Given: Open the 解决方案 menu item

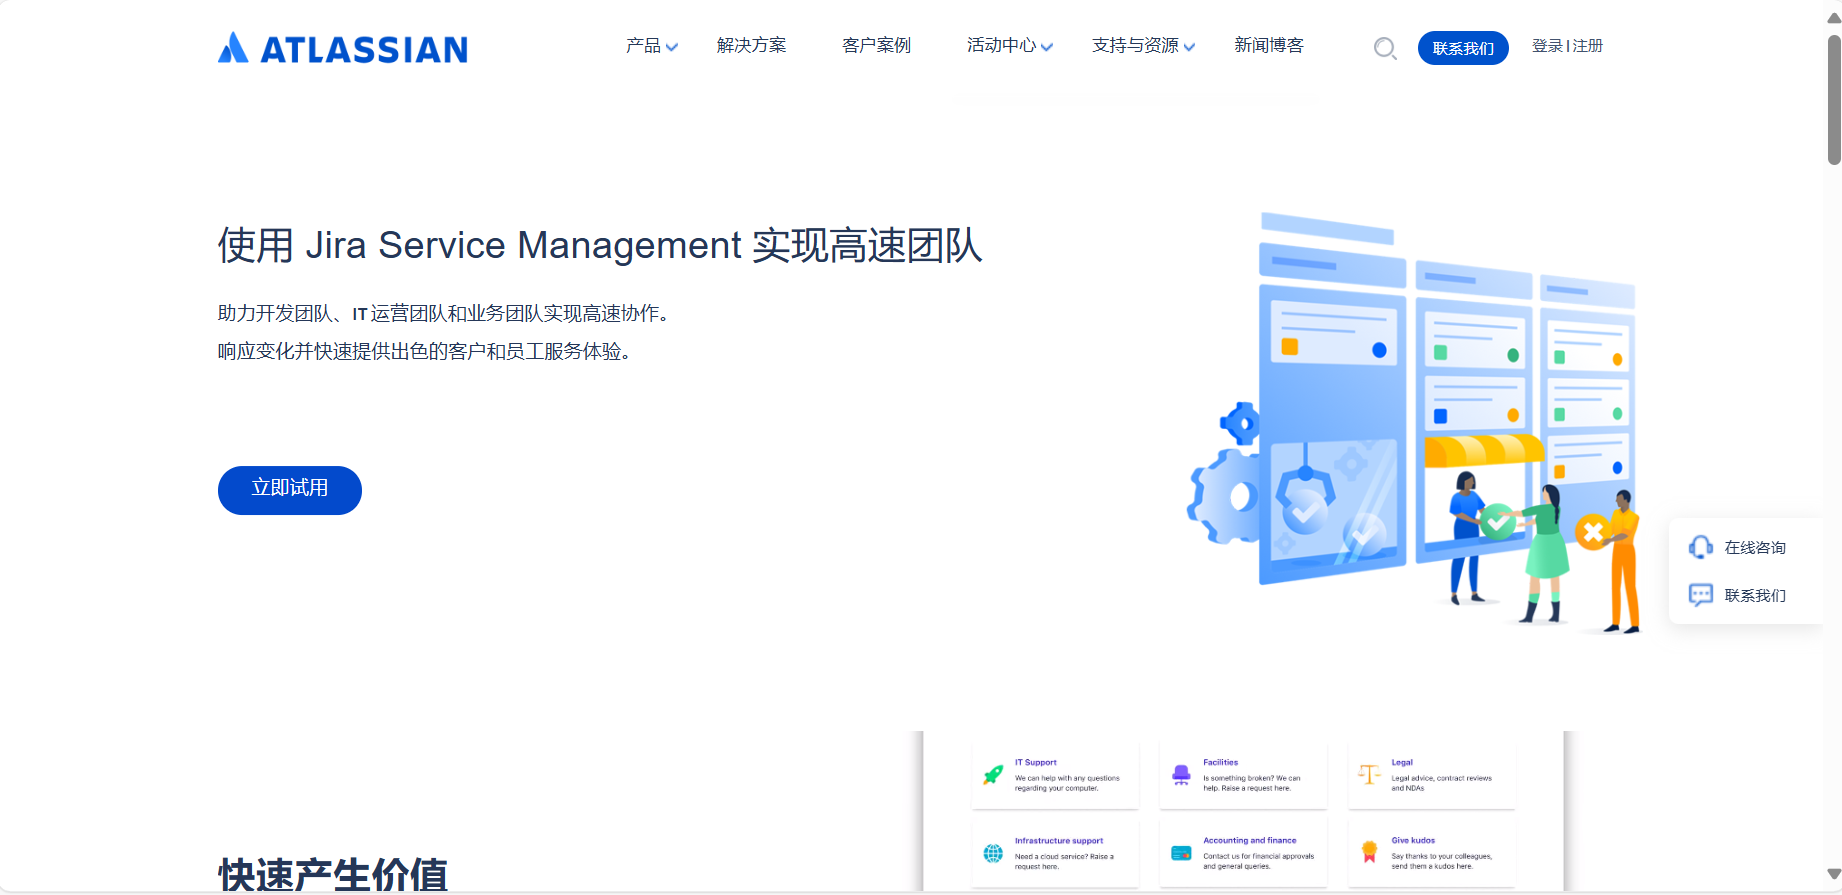Looking at the screenshot, I should pos(752,45).
